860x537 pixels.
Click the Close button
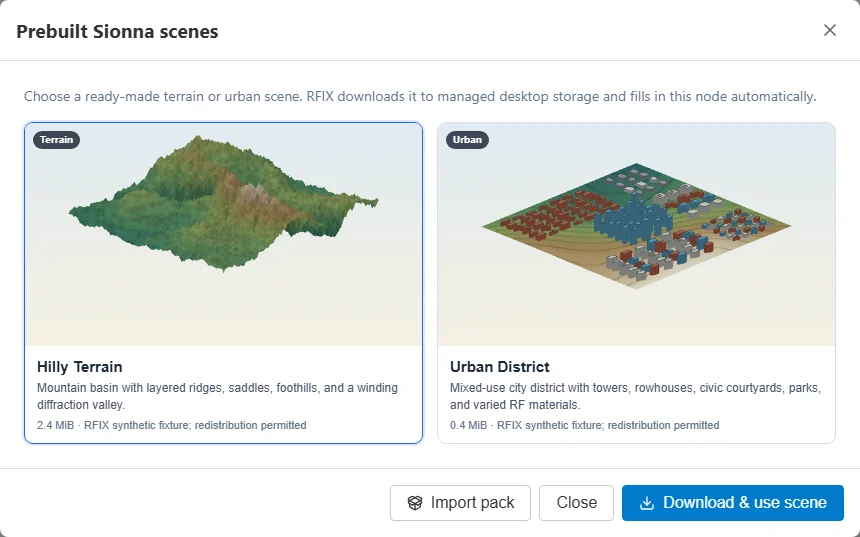(576, 502)
